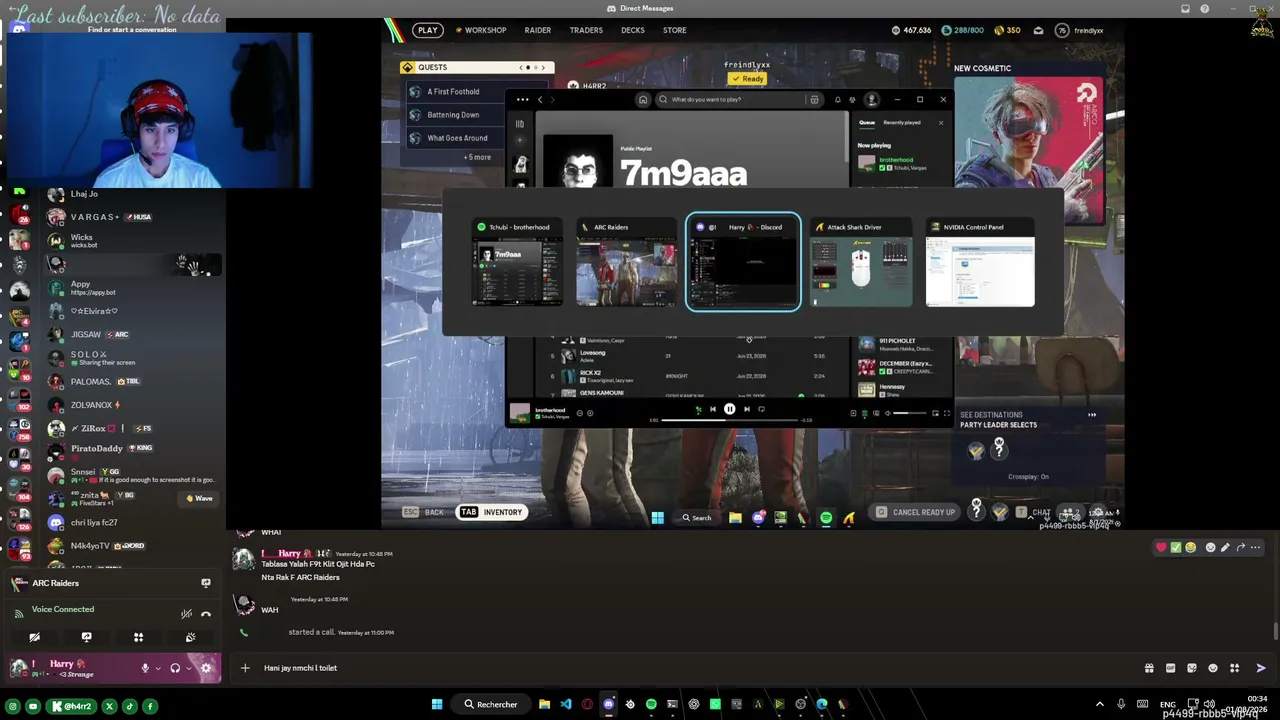
Task: Go to the previous Spotify track
Action: 713,409
